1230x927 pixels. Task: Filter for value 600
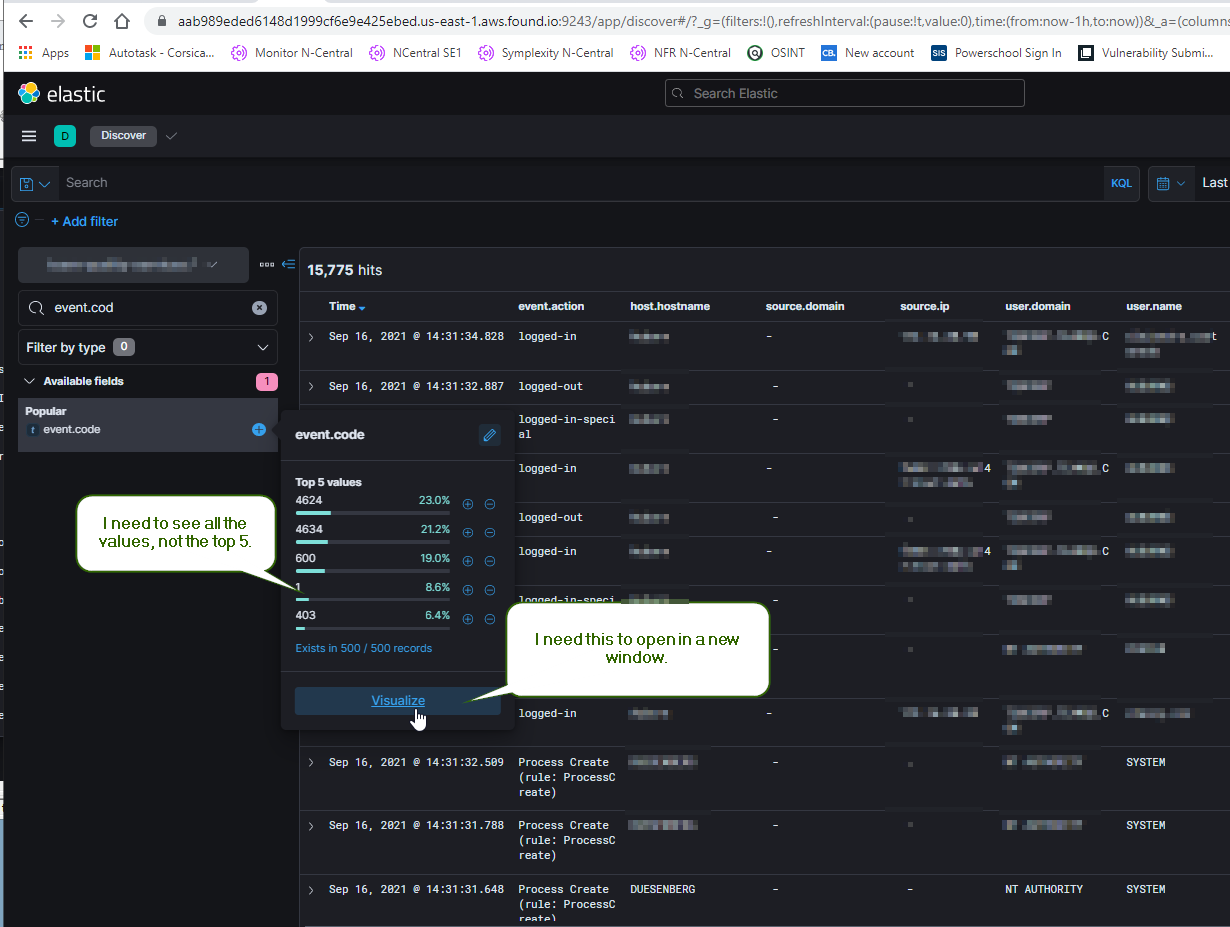(468, 562)
